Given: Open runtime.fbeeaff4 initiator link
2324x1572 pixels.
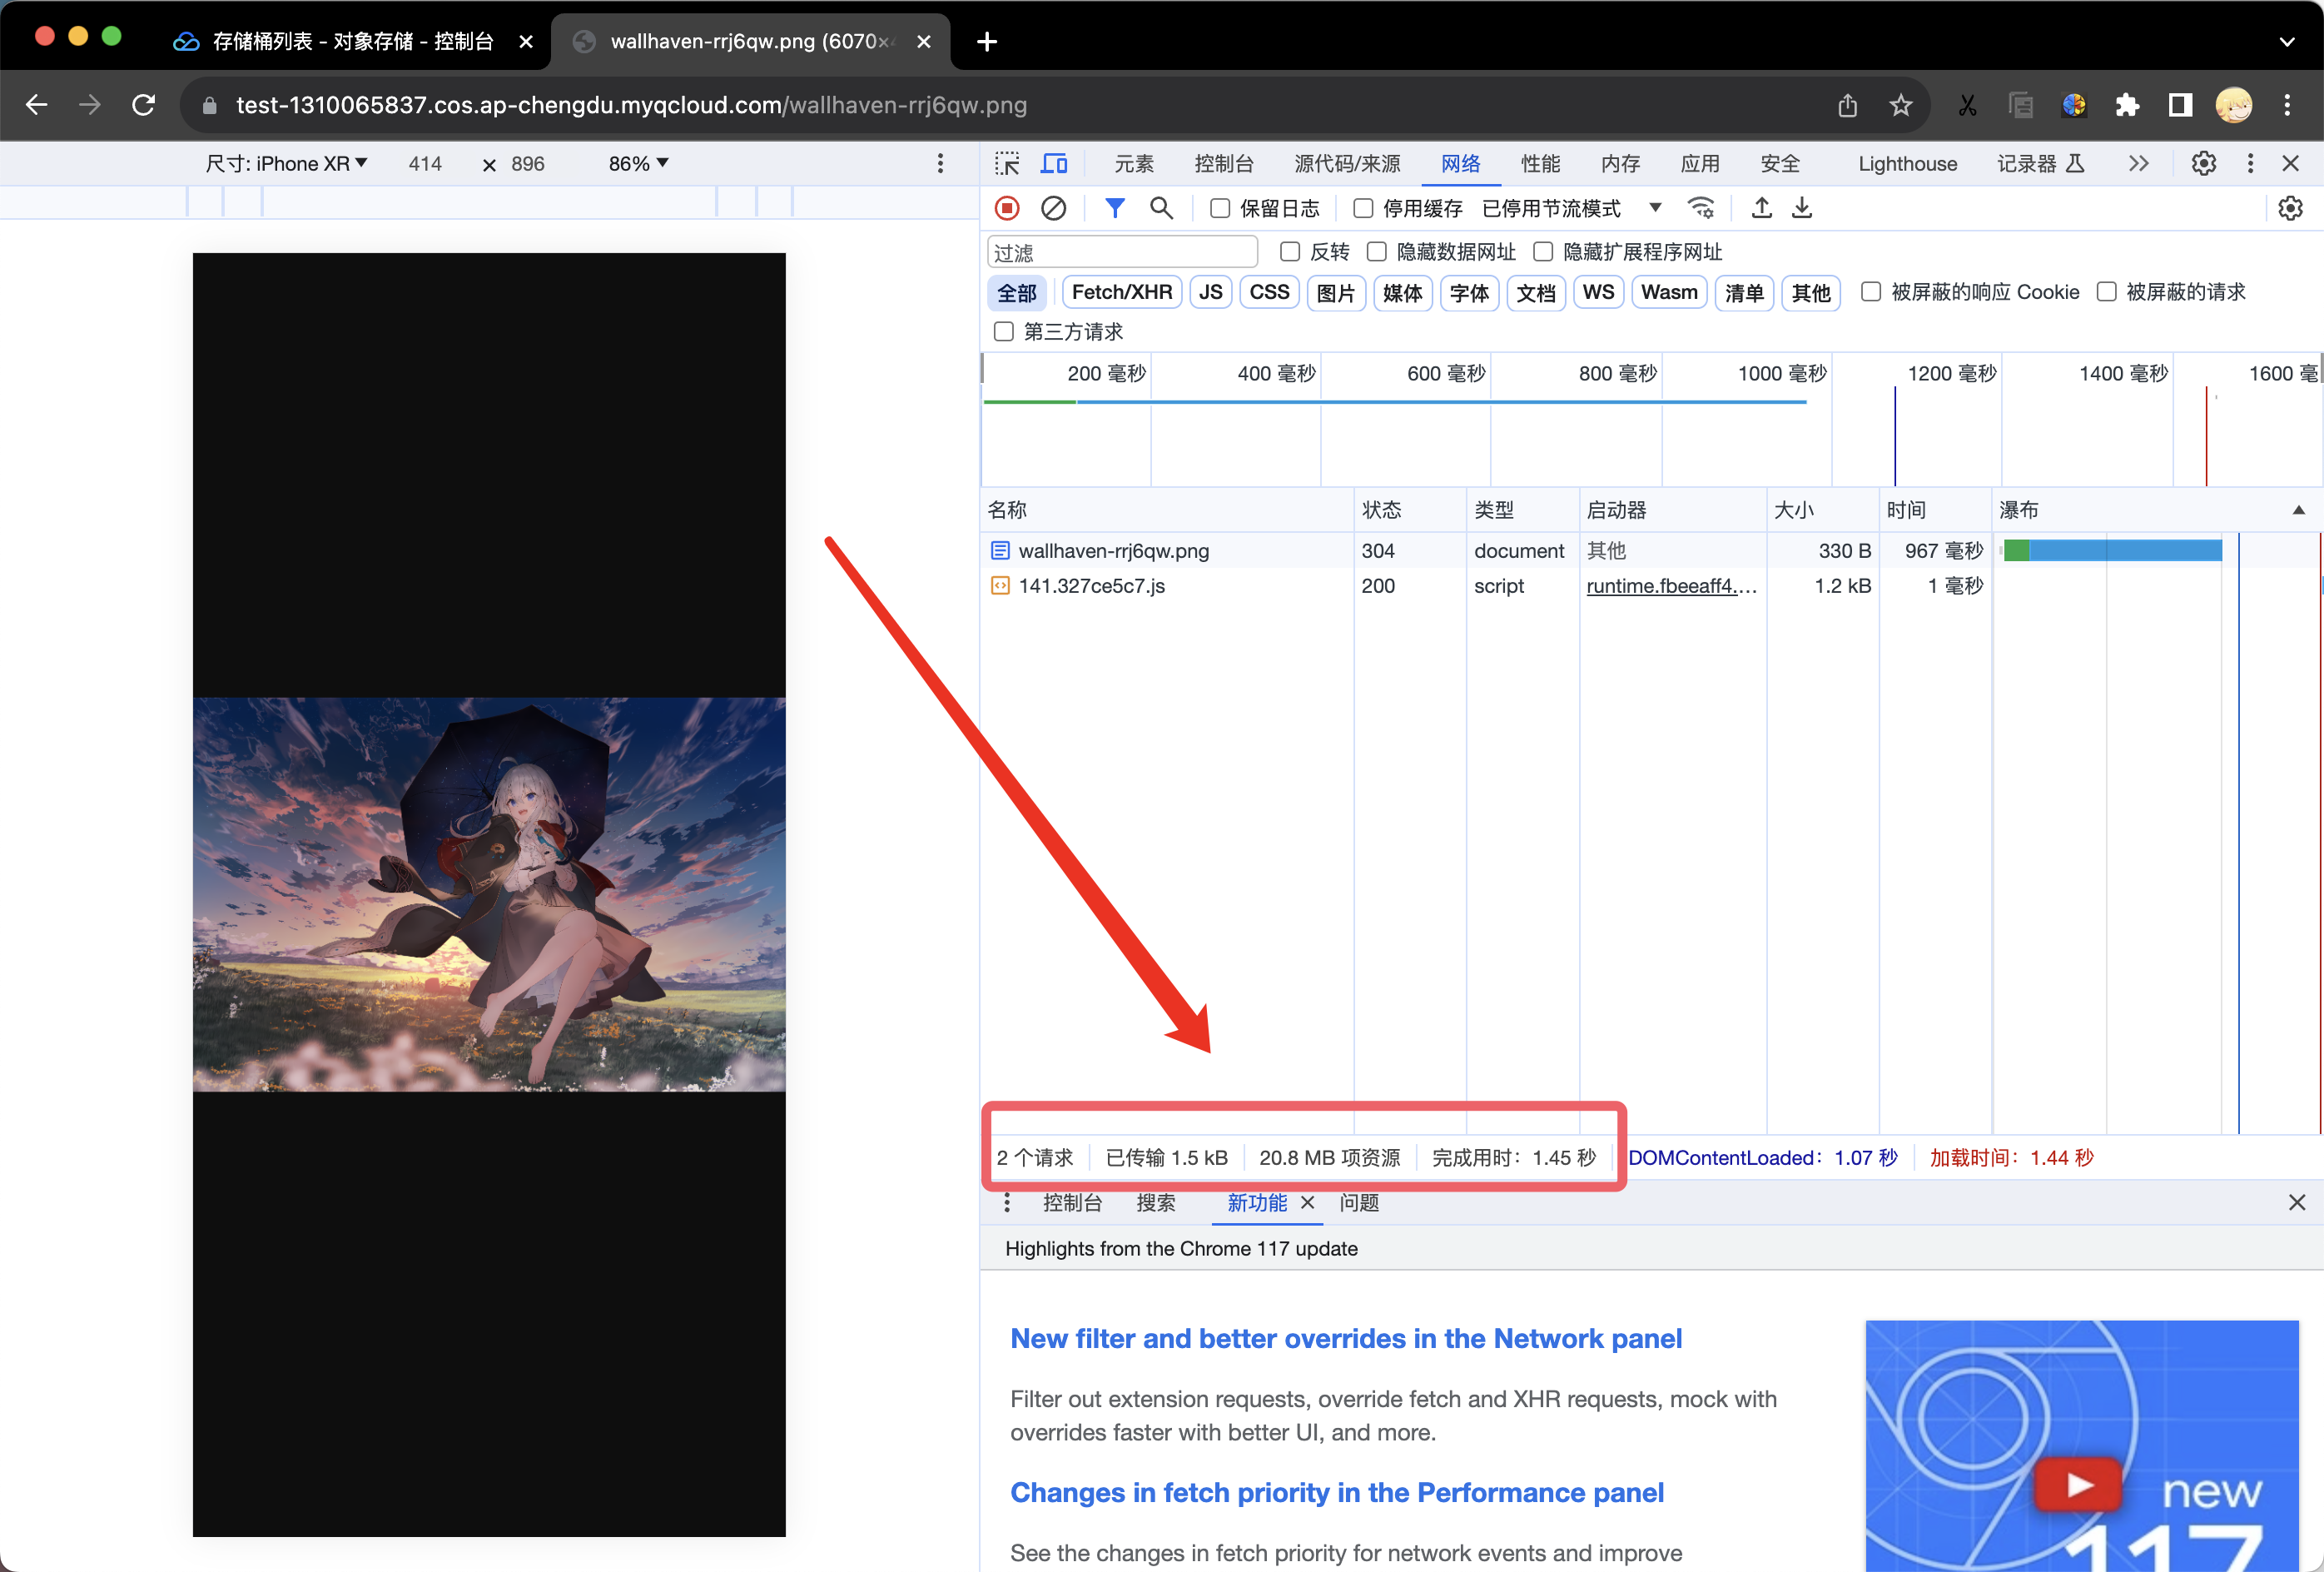Looking at the screenshot, I should [1671, 586].
